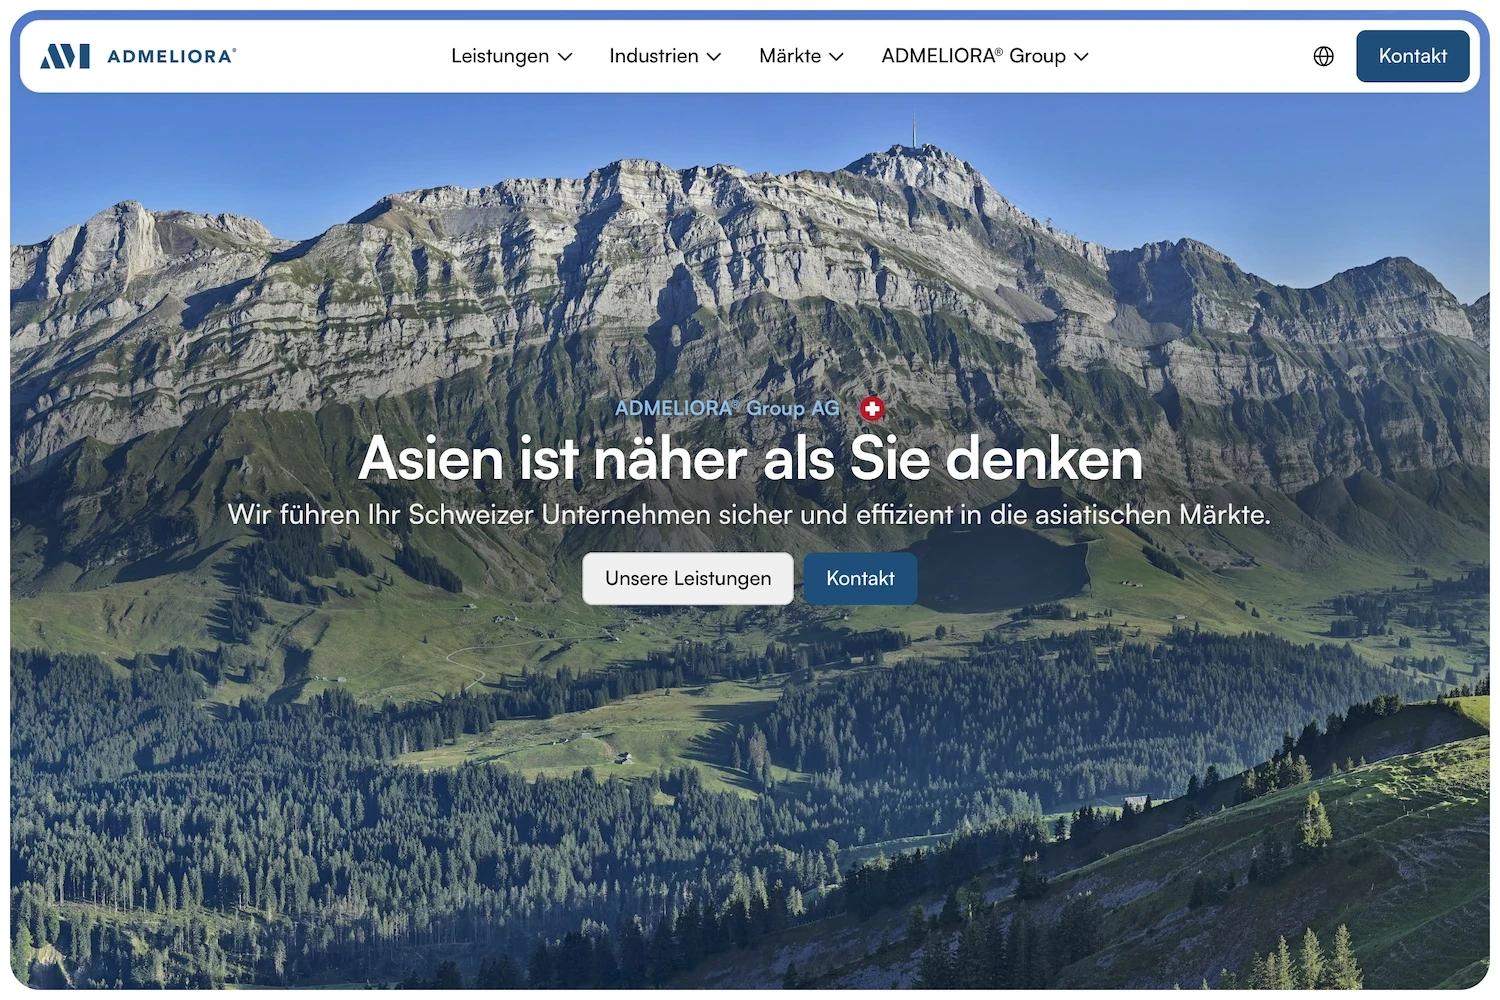
Task: Click the 'ADMELIORA Group AG' label above the headline
Action: (x=727, y=408)
